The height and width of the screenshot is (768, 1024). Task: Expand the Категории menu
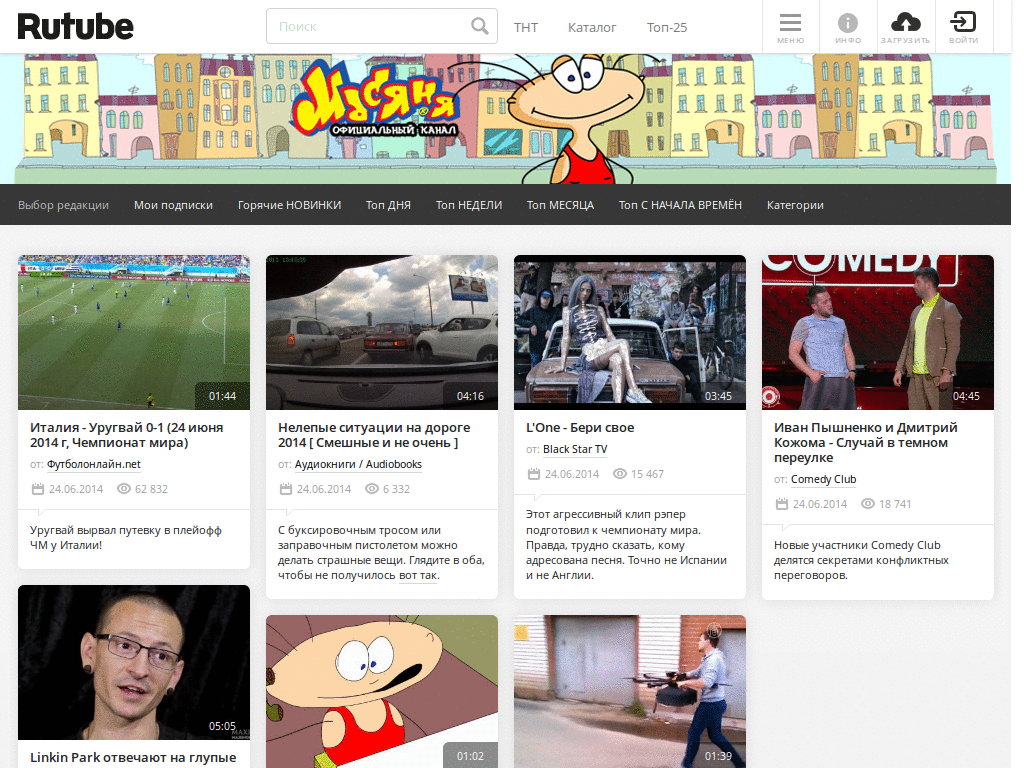pos(795,204)
